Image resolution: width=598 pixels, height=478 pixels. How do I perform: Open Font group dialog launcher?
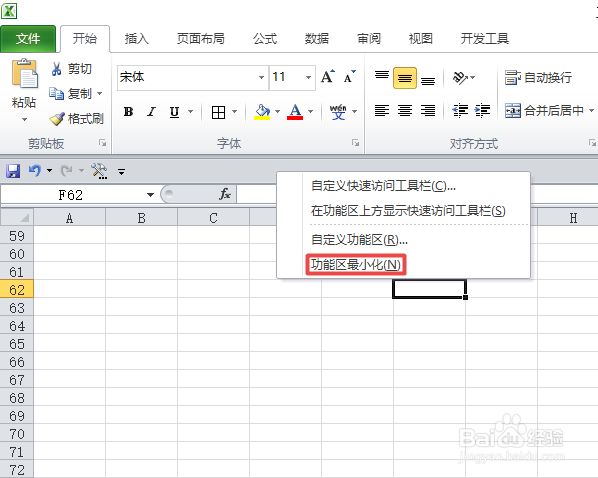355,143
